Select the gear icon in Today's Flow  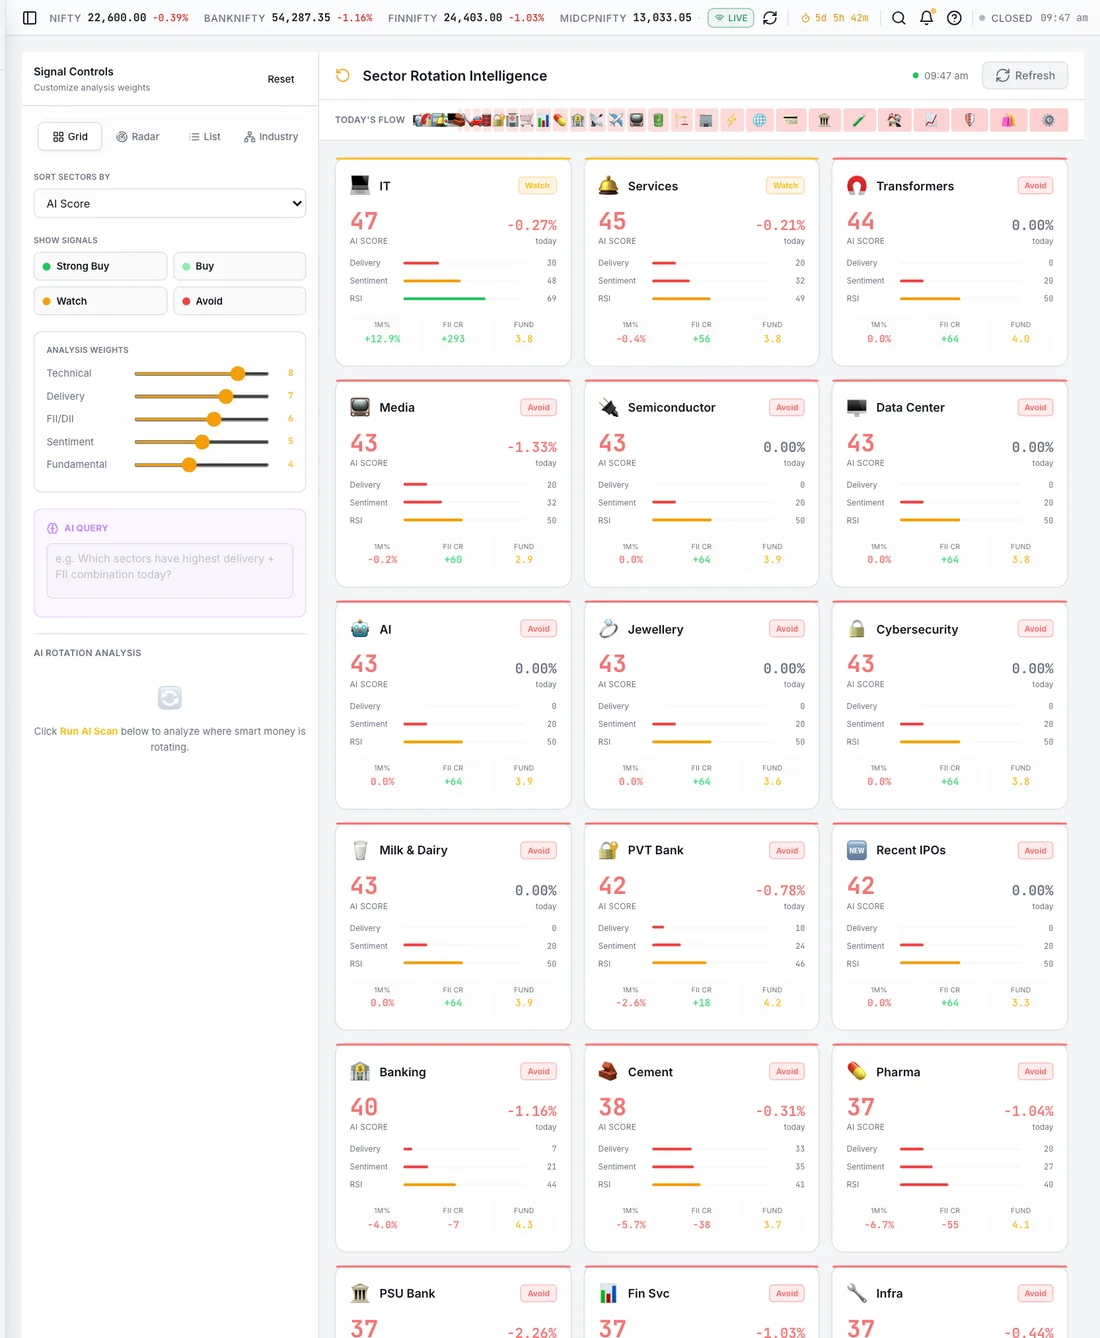(x=1049, y=120)
